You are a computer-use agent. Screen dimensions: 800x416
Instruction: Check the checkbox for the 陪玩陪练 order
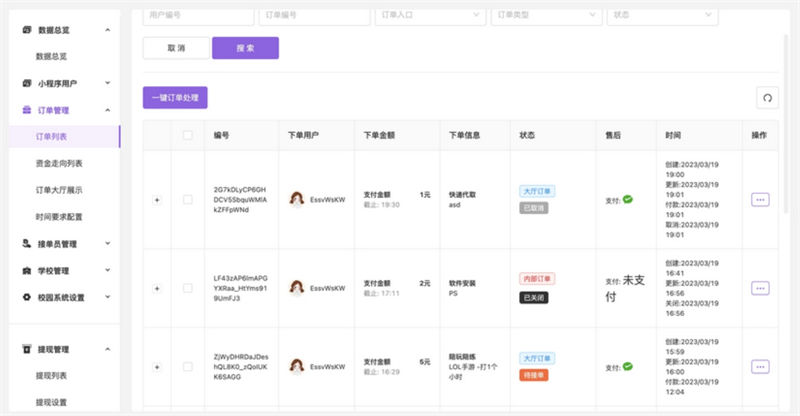click(x=188, y=366)
